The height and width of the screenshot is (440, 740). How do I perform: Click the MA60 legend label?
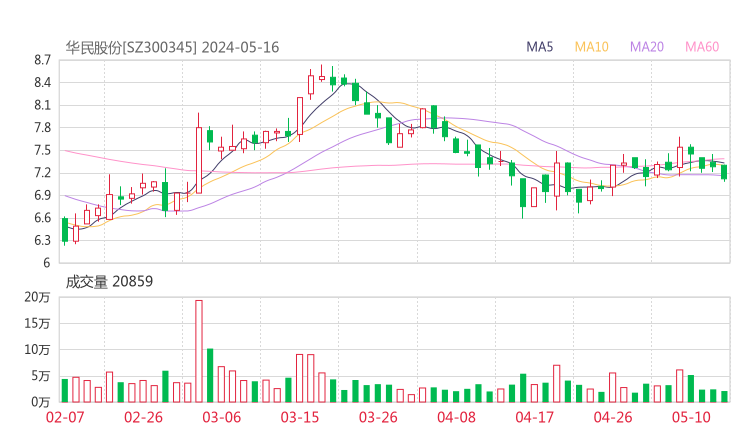coord(702,47)
